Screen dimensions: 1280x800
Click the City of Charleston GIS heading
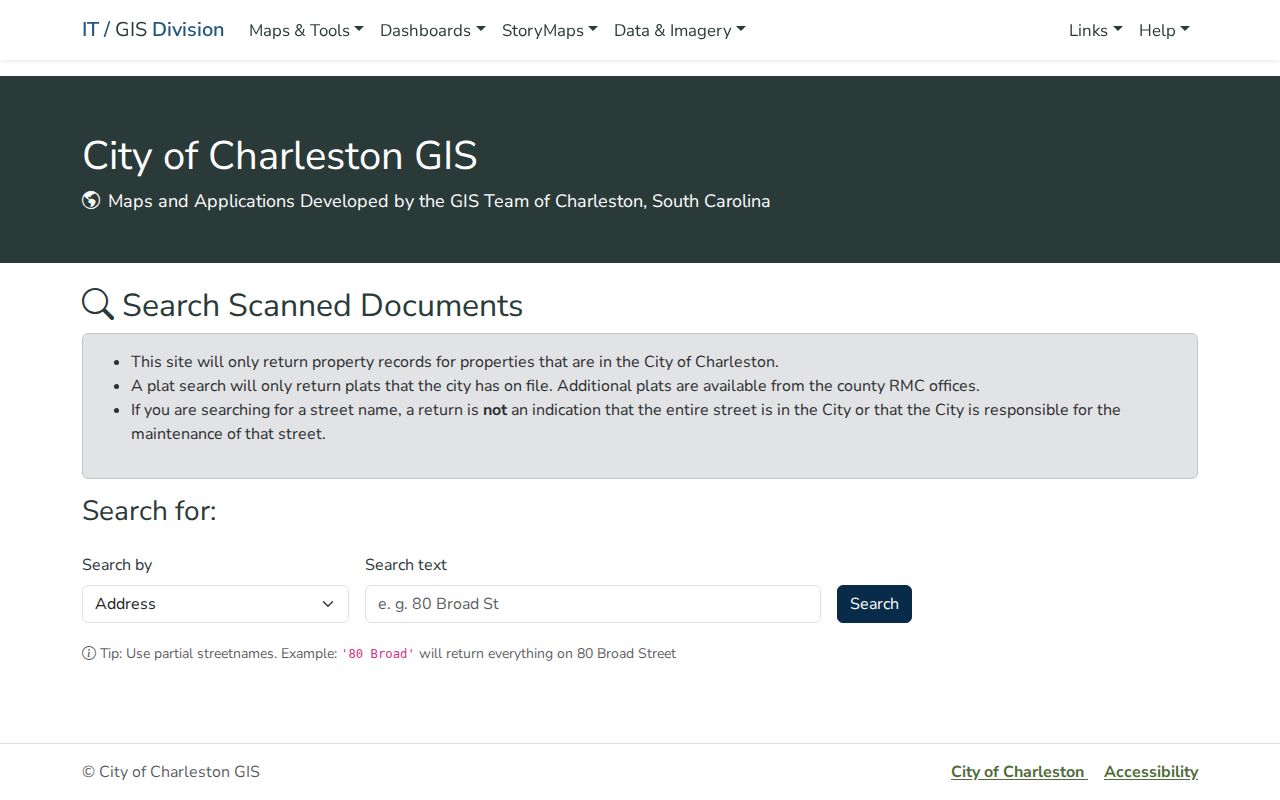[x=280, y=155]
